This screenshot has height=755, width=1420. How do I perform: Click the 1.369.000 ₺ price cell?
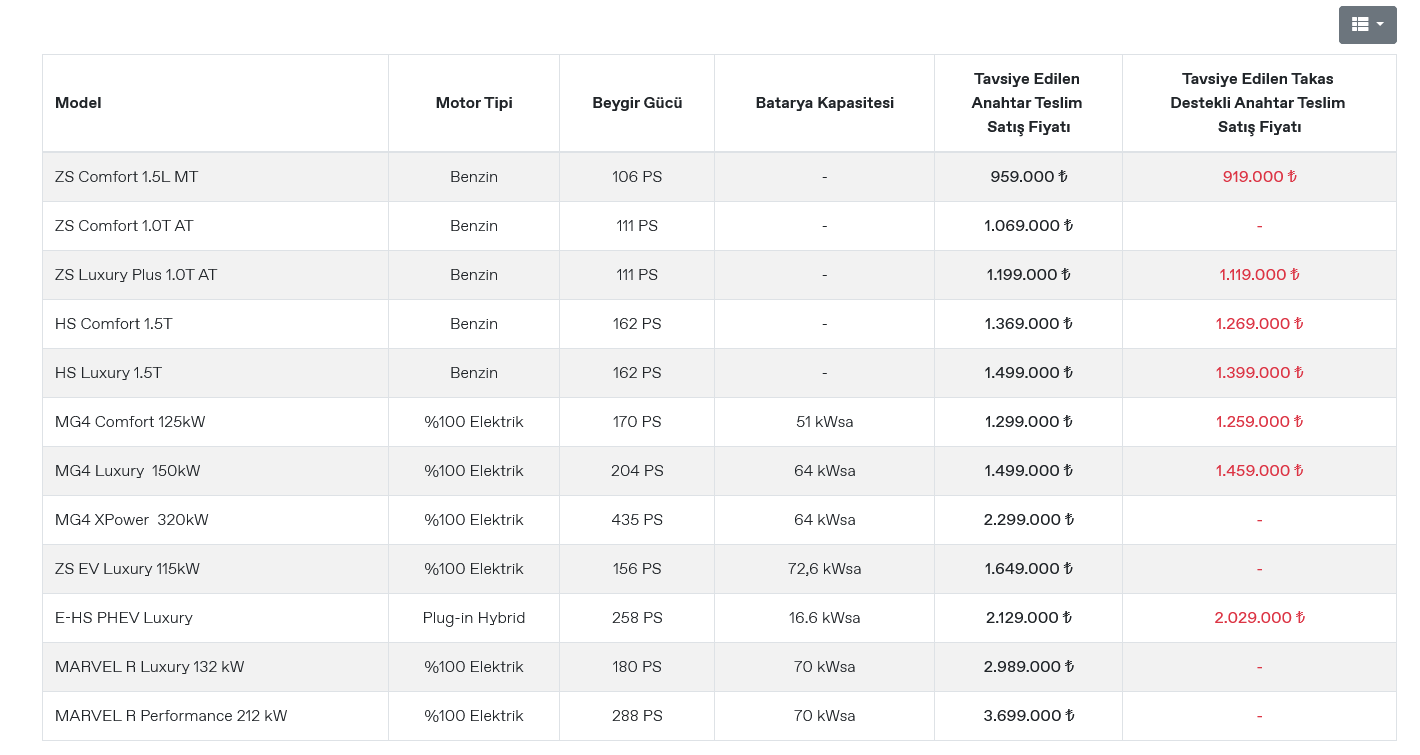pos(1029,324)
